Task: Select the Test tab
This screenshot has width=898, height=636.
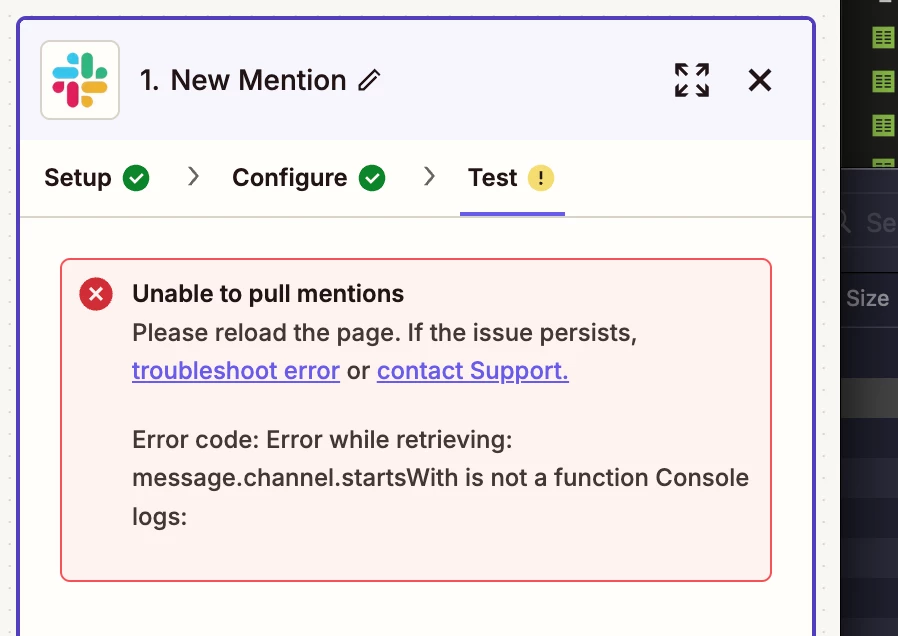Action: (x=511, y=177)
